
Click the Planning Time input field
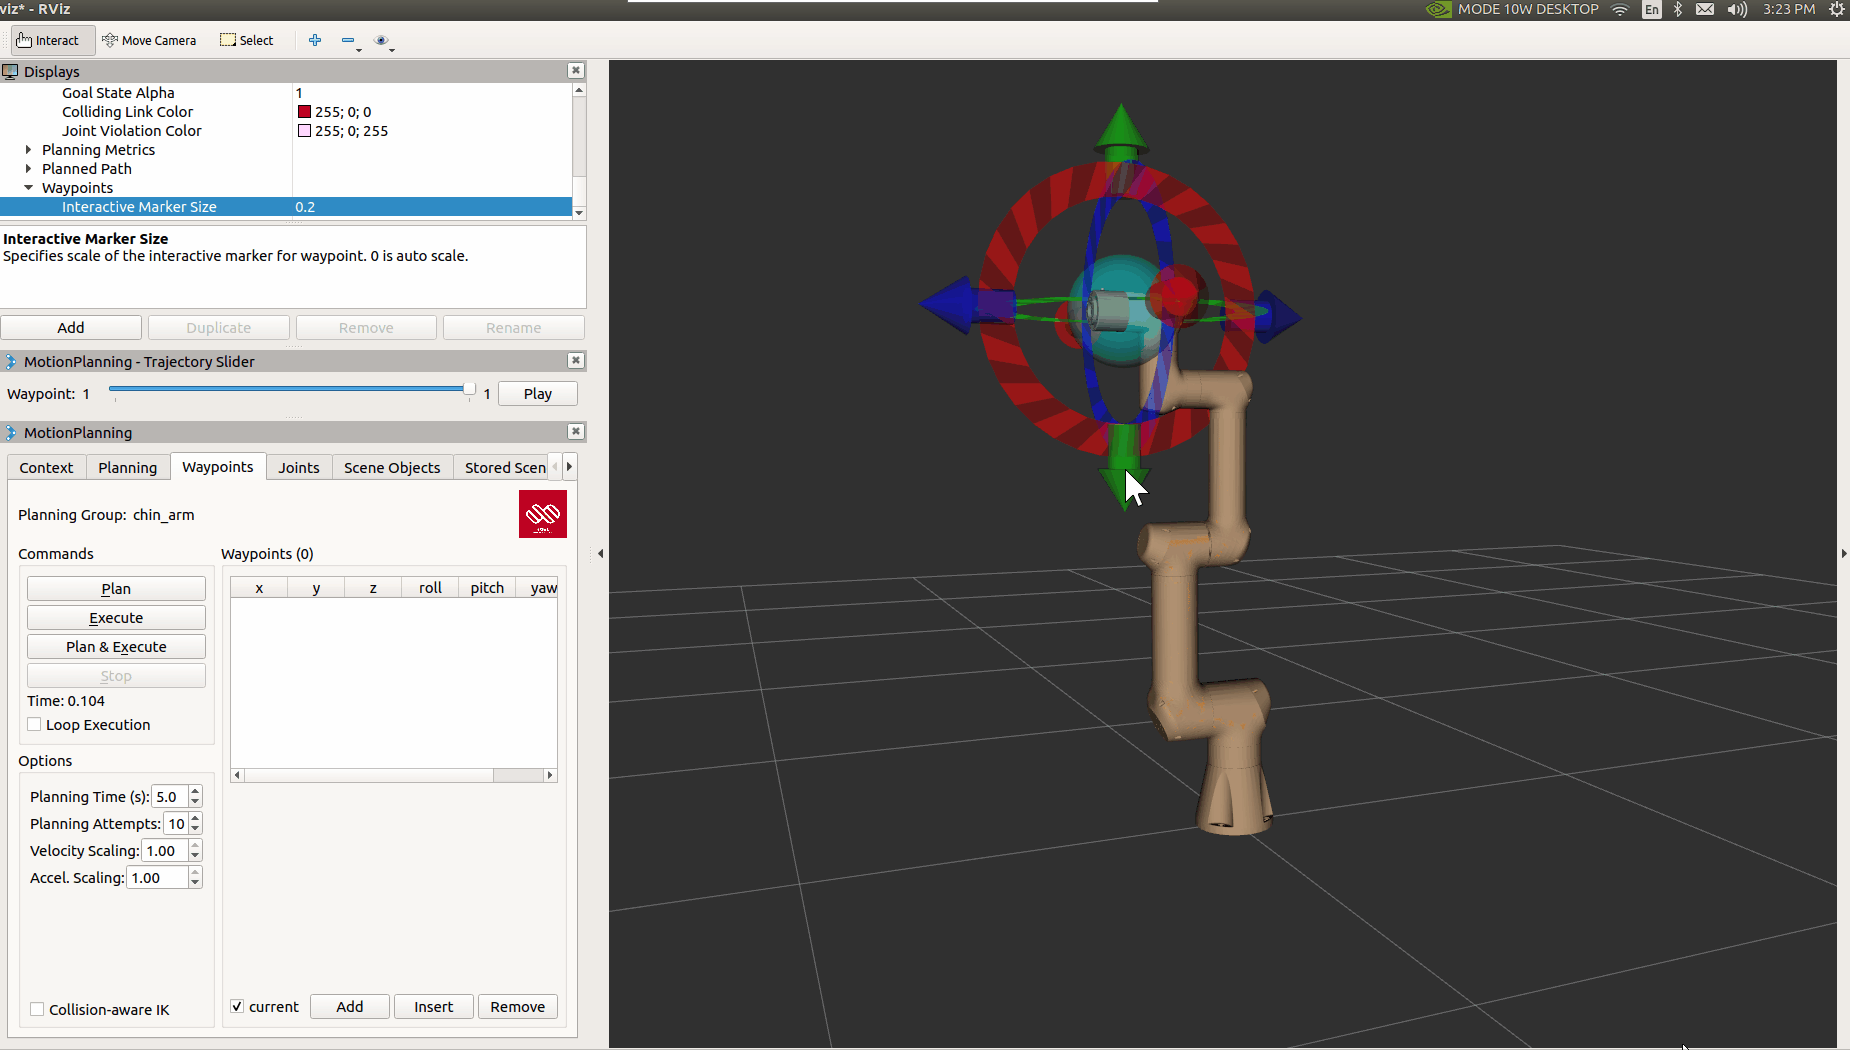(x=169, y=796)
